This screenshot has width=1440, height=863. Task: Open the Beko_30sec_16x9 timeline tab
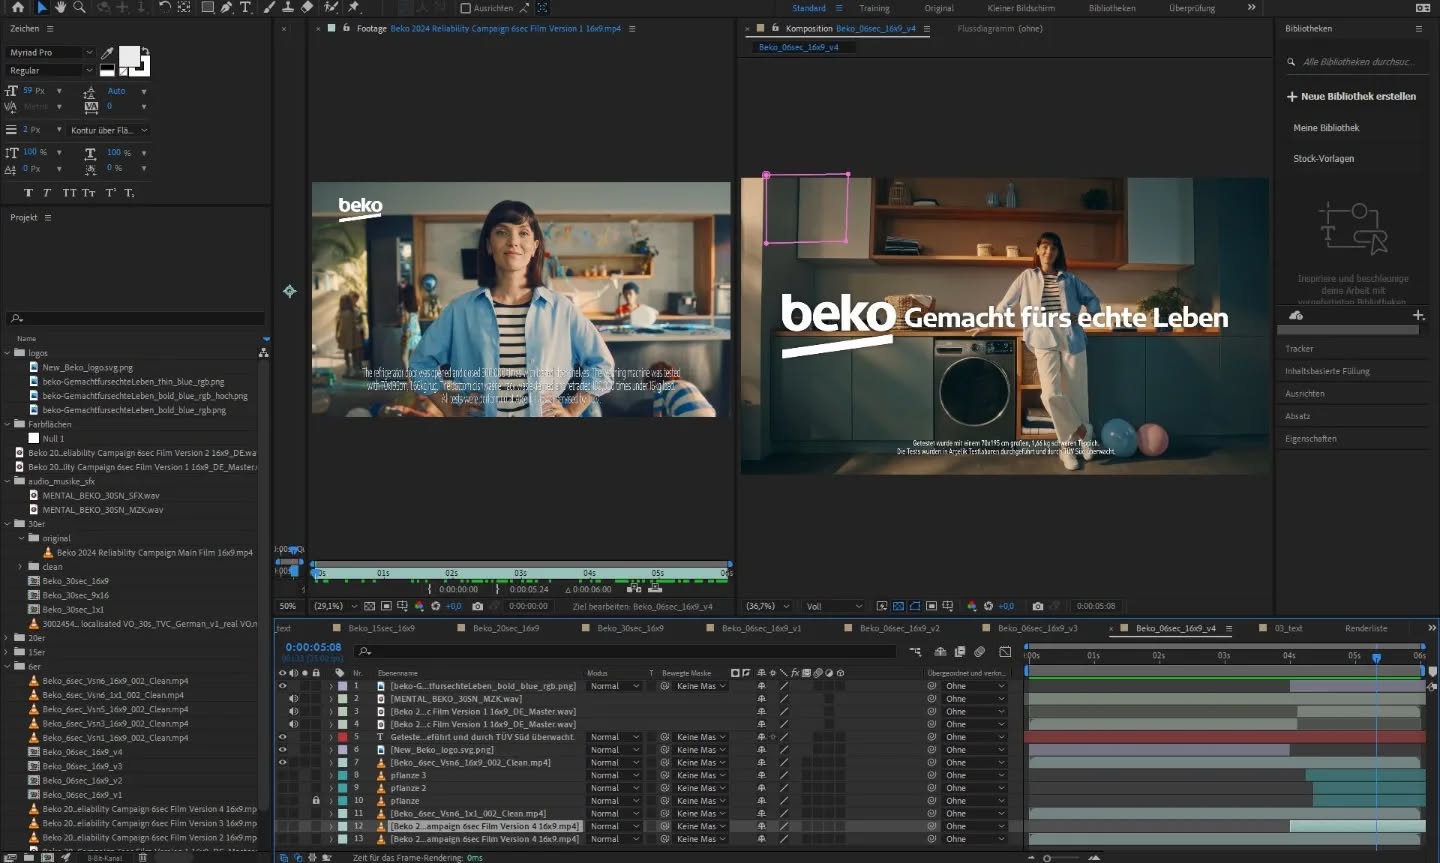point(630,628)
